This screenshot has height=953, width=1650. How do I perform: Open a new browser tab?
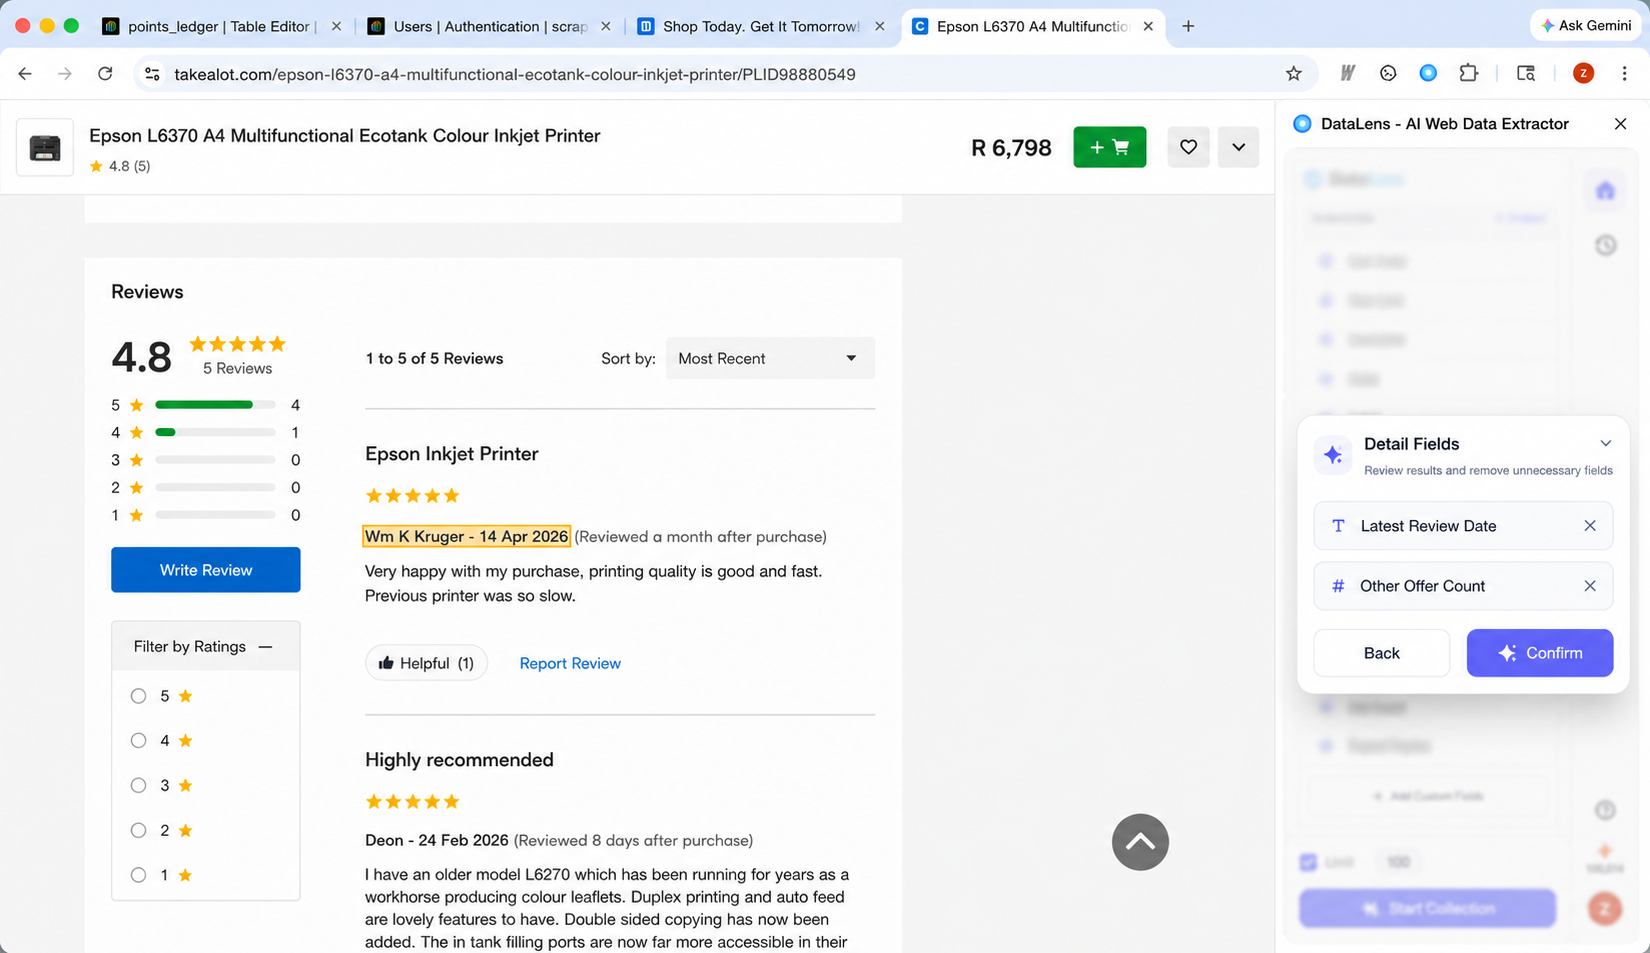pos(1188,26)
